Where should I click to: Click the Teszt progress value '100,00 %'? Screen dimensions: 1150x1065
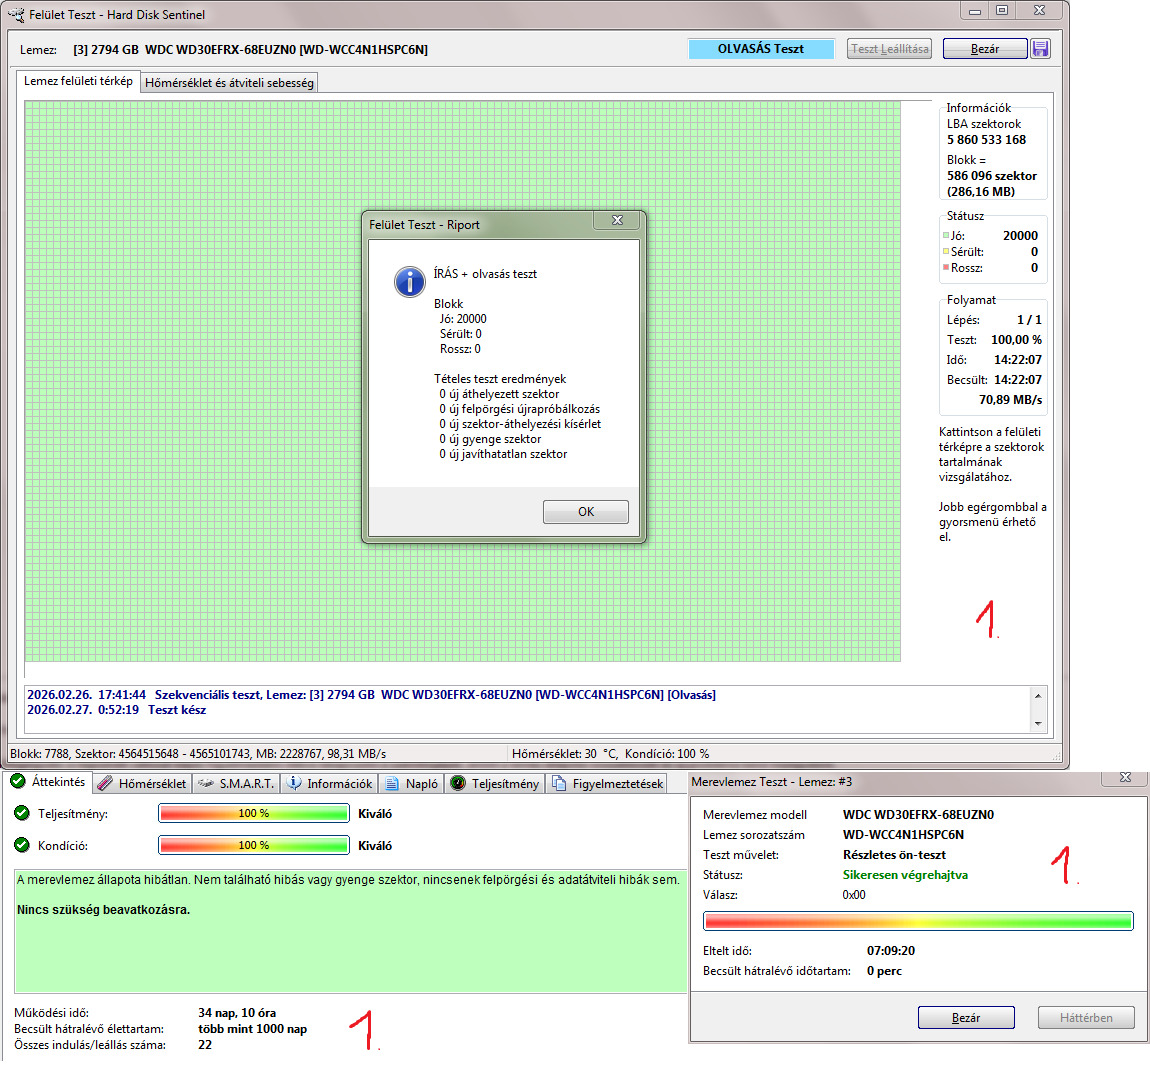click(x=1017, y=340)
